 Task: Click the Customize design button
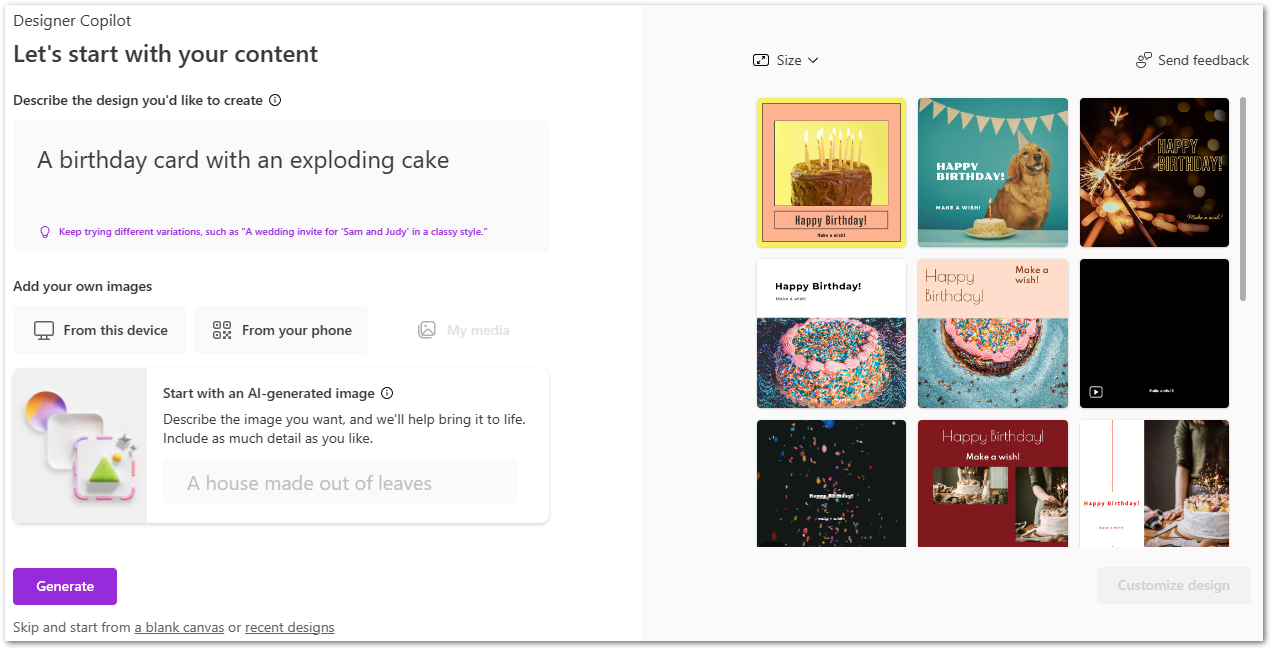point(1173,585)
